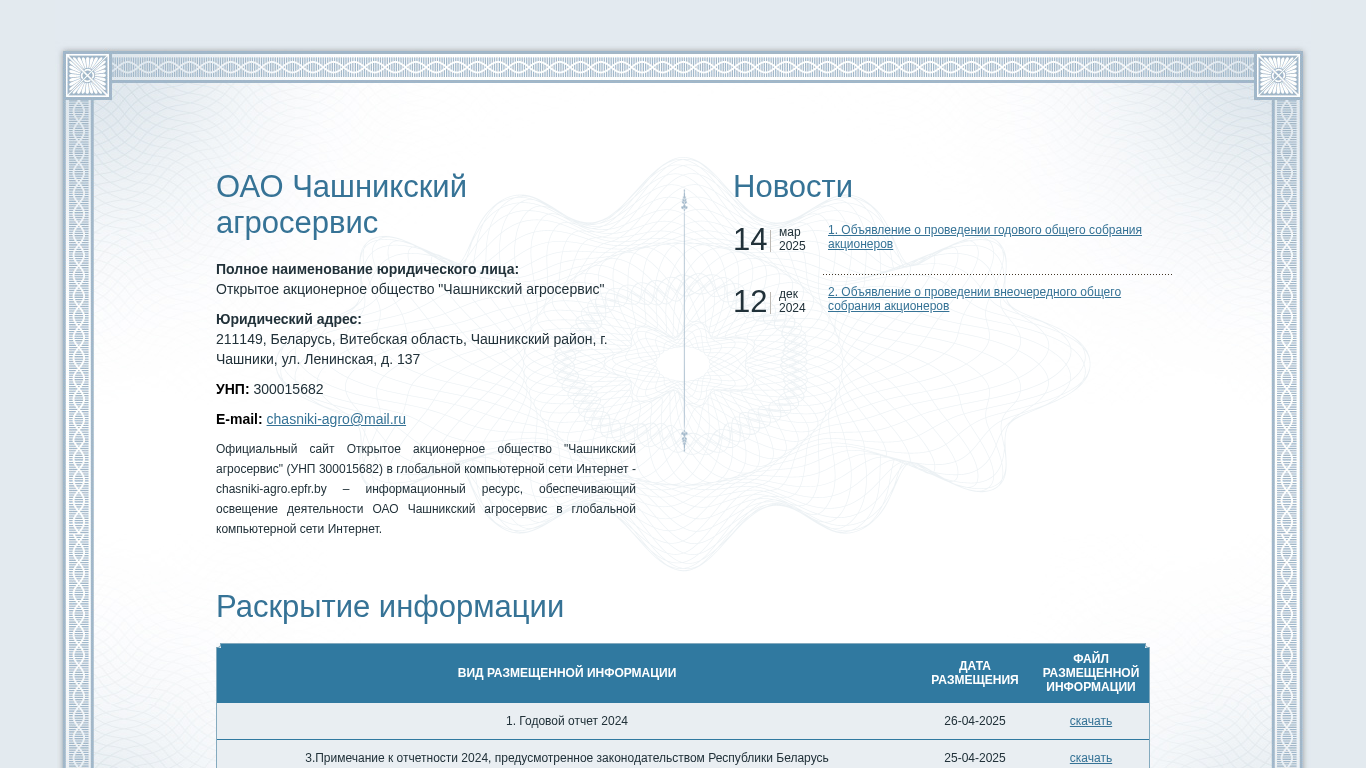Image resolution: width=1366 pixels, height=768 pixels.
Task: Click the 26-04-2025 date cell
Action: 974,721
